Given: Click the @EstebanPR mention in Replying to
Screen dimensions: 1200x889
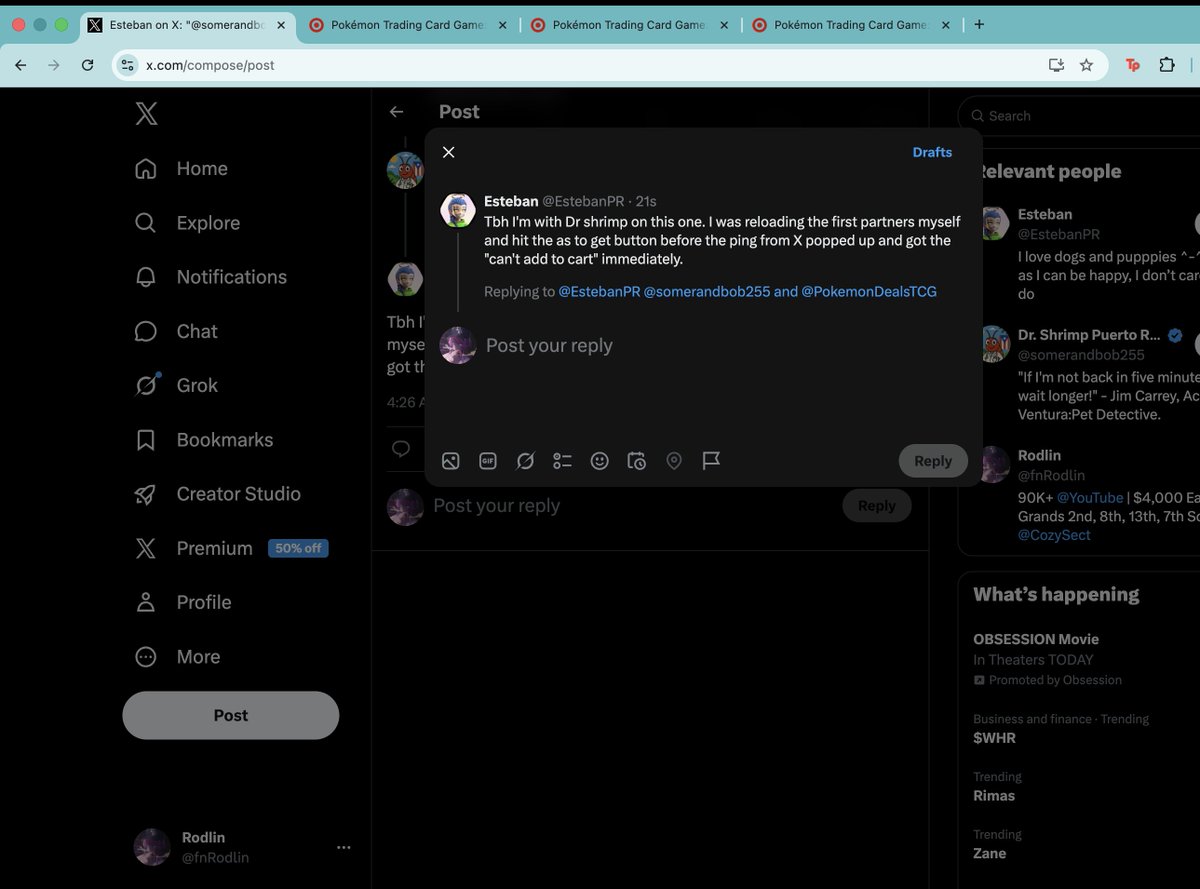Looking at the screenshot, I should pos(599,292).
